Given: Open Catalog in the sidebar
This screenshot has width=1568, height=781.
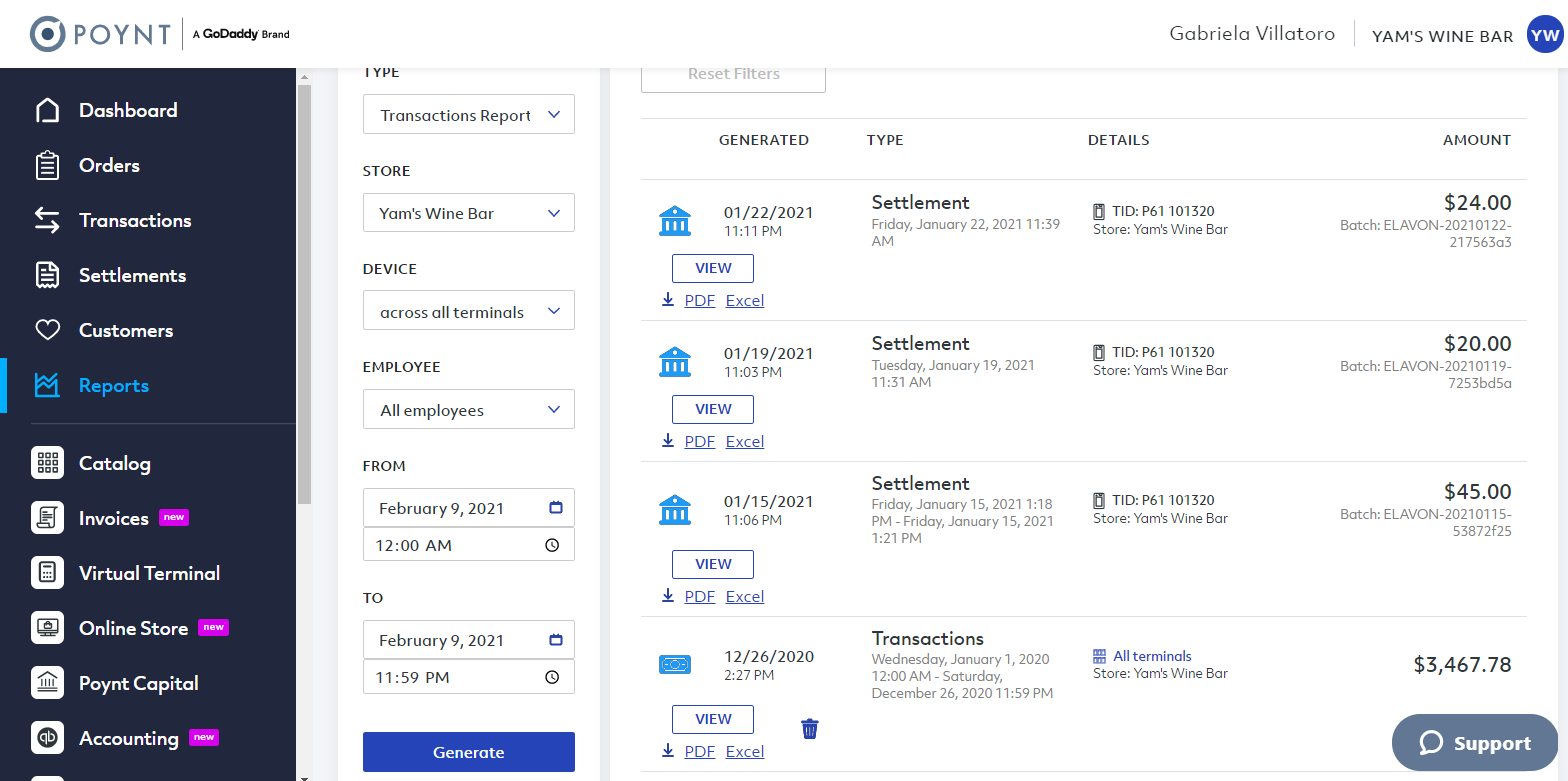Looking at the screenshot, I should 115,463.
